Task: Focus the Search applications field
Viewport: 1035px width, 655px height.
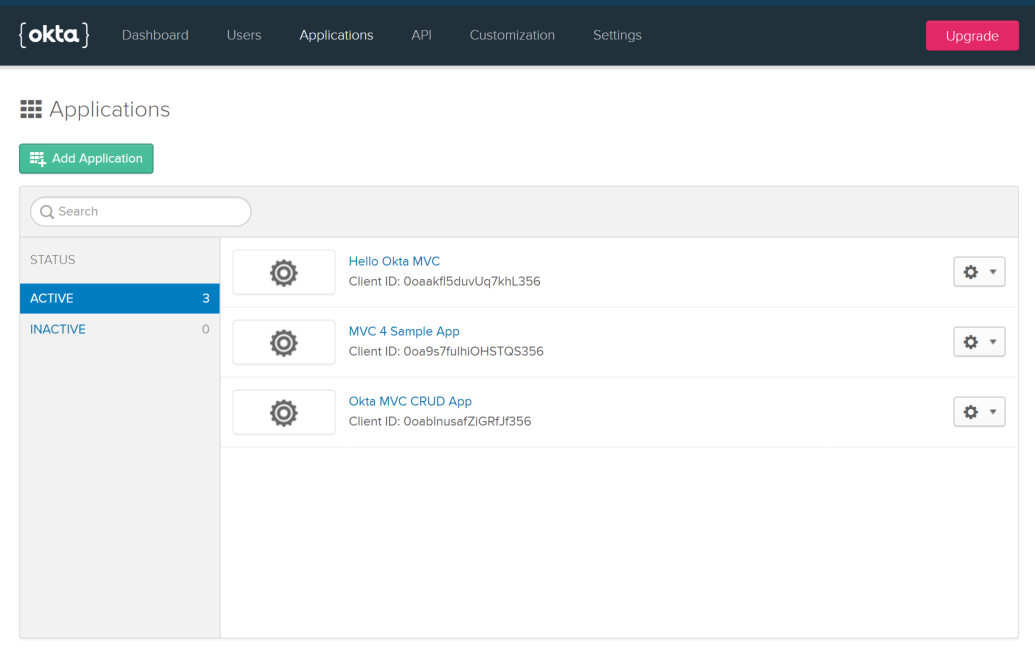Action: (150, 212)
